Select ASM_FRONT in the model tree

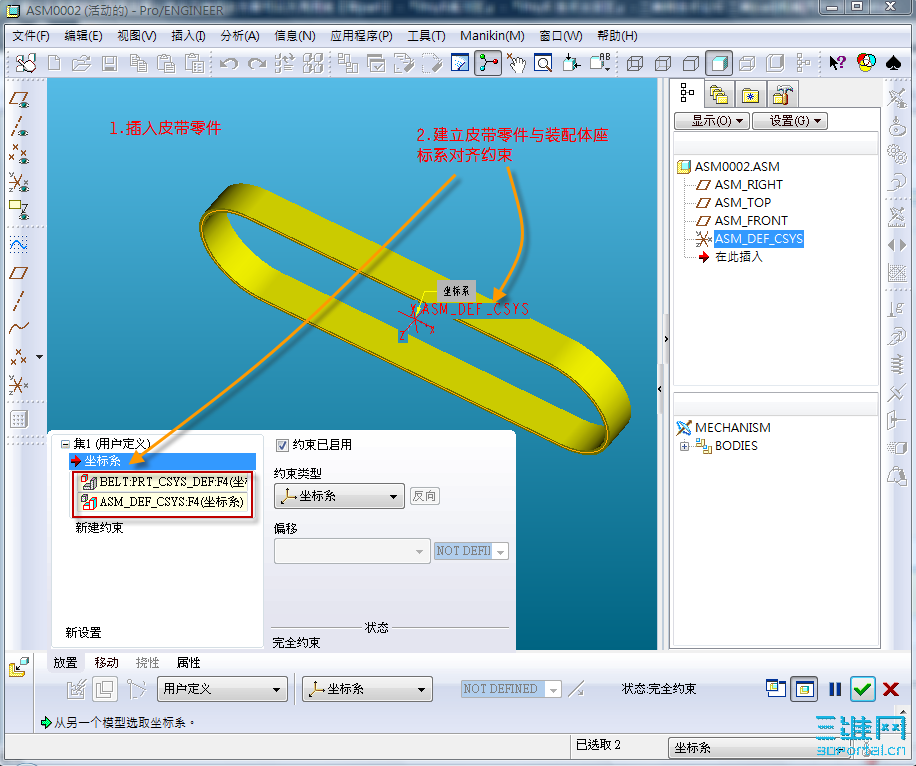(751, 221)
